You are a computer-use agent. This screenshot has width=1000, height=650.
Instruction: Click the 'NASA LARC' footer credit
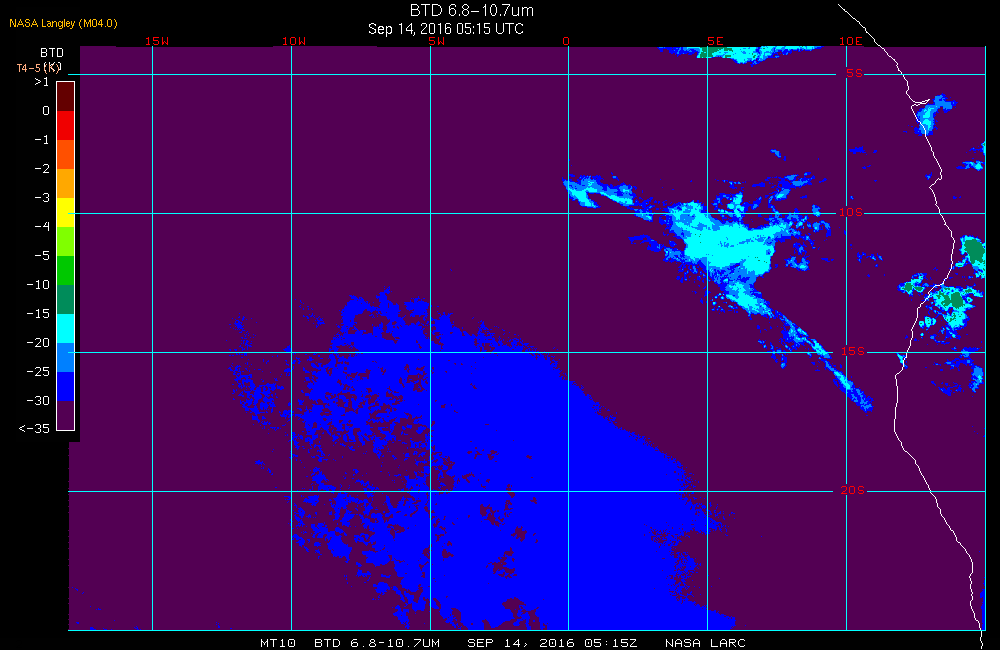pos(705,643)
